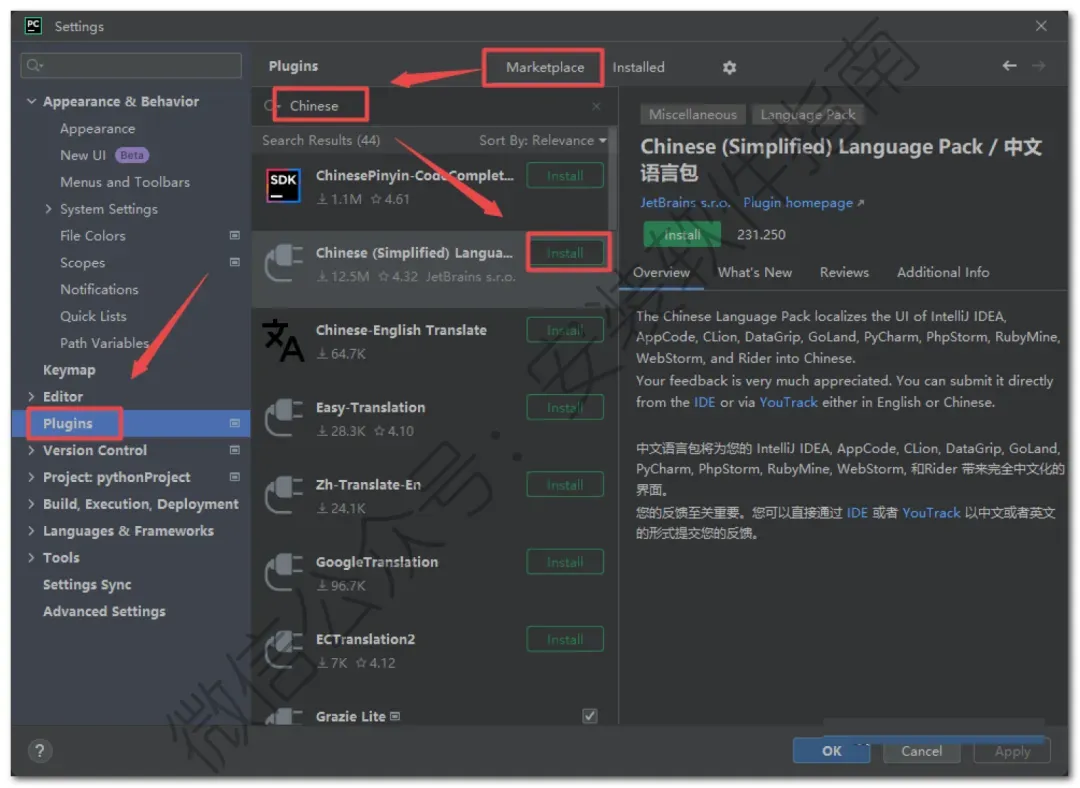The height and width of the screenshot is (788, 1080).
Task: Click the PyCharm logo in title bar
Action: coord(33,26)
